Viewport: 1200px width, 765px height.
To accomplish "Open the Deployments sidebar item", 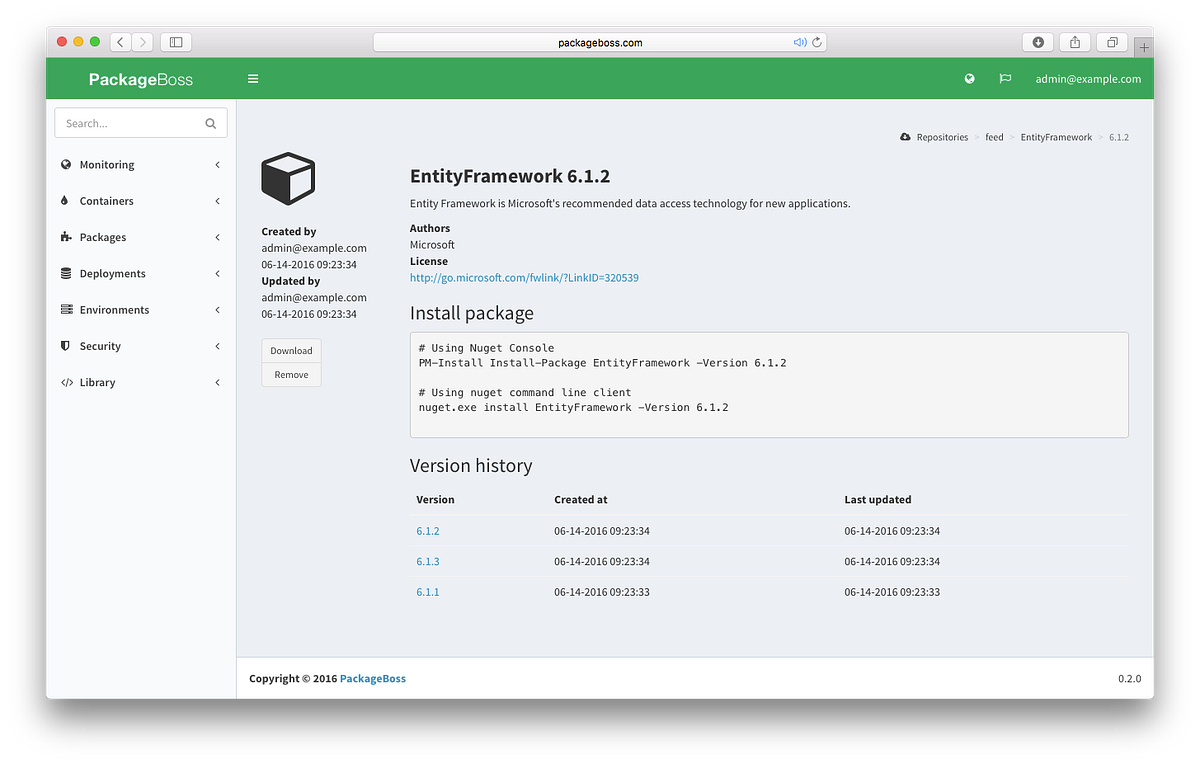I will coord(141,273).
